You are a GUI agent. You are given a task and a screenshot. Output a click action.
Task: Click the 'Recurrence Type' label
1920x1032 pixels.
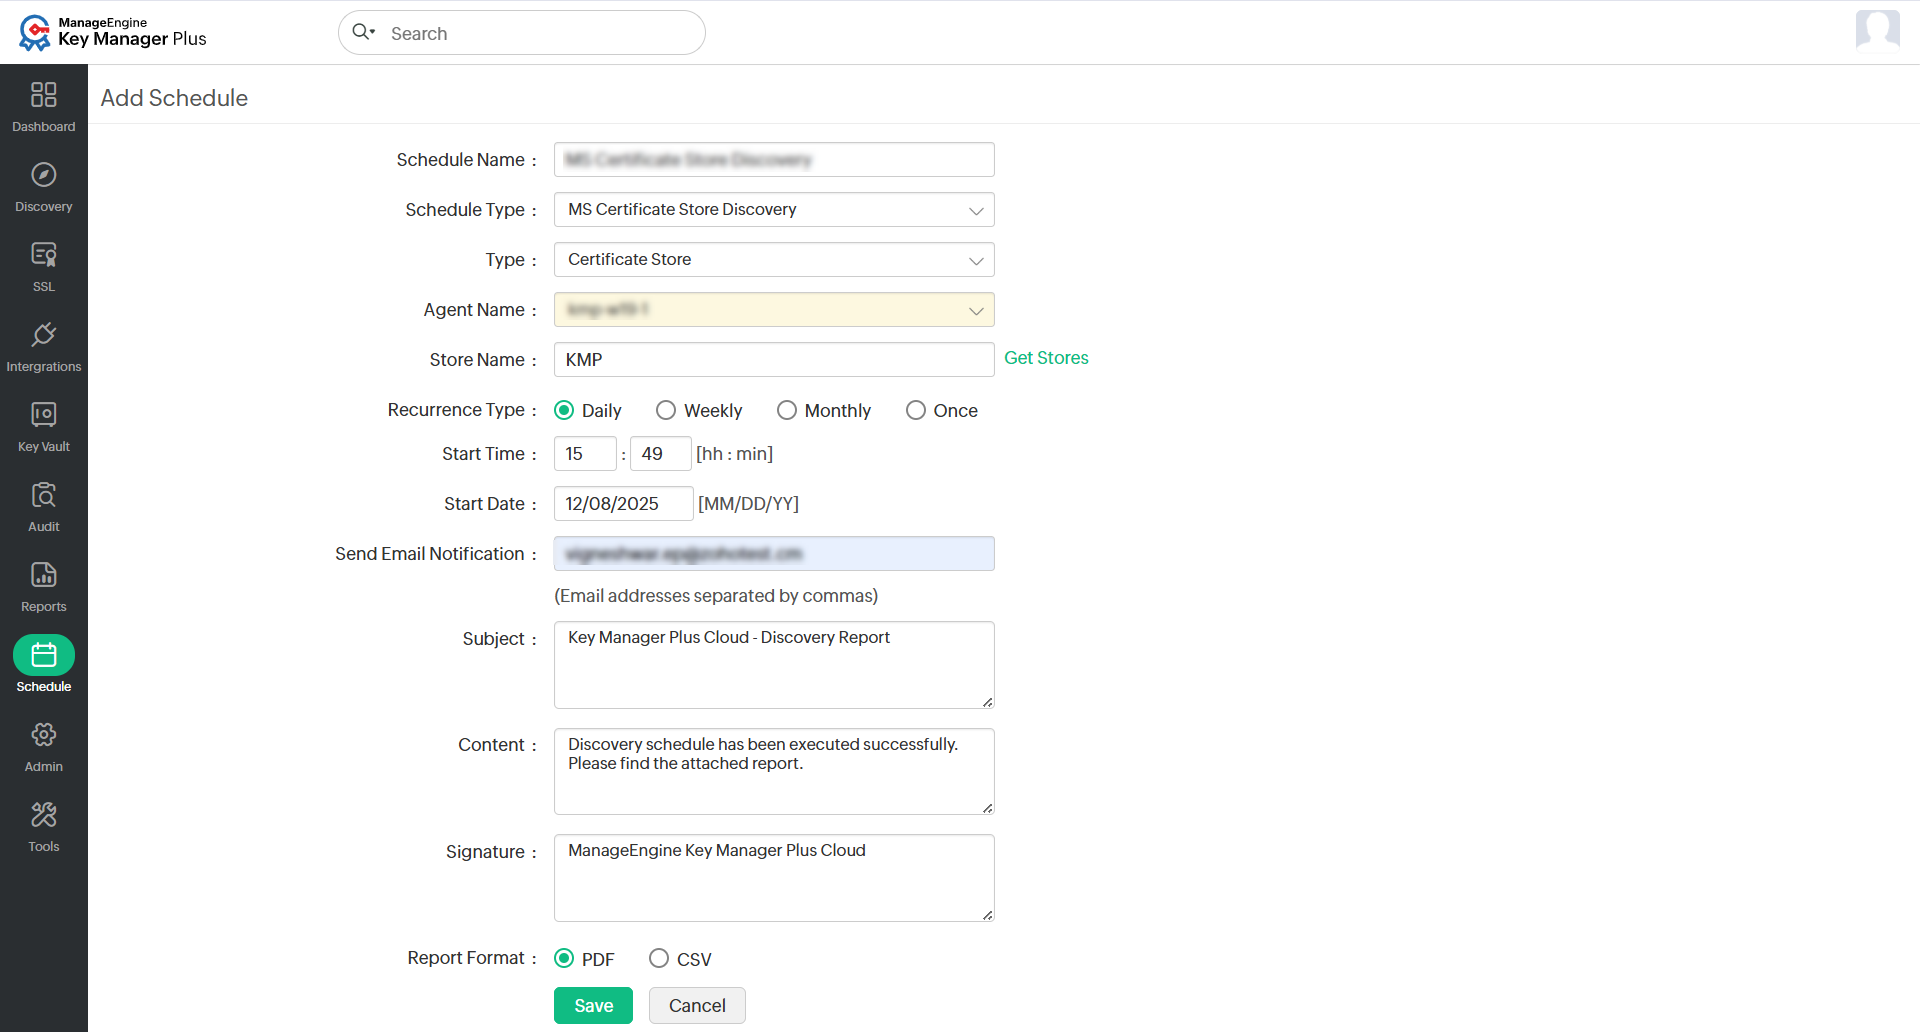pyautogui.click(x=456, y=410)
